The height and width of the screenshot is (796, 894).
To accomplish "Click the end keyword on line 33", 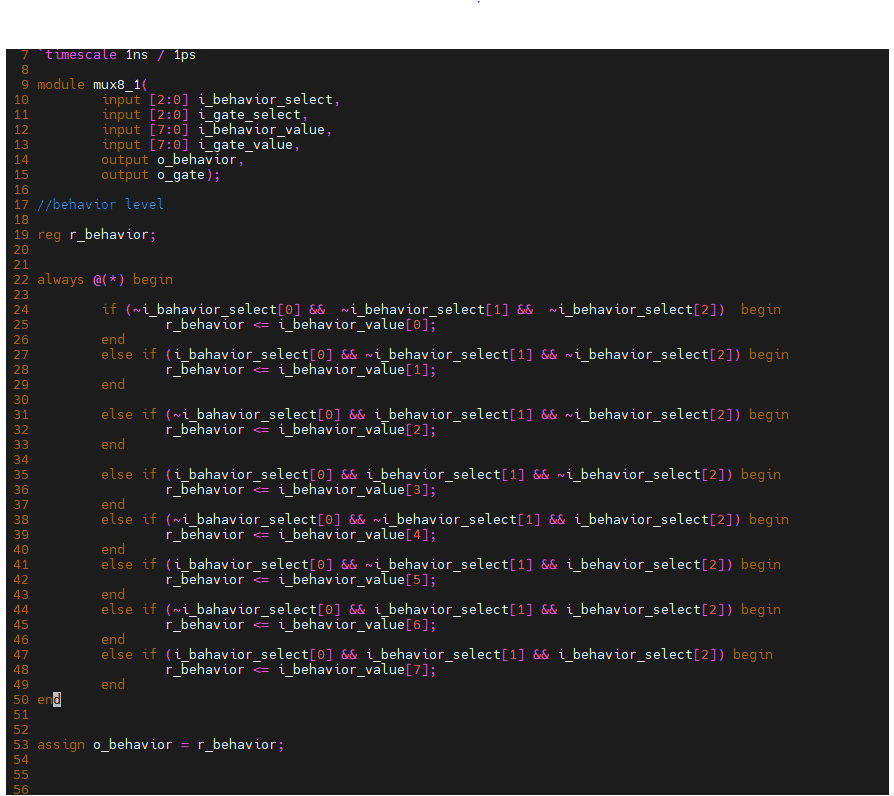I will [113, 444].
